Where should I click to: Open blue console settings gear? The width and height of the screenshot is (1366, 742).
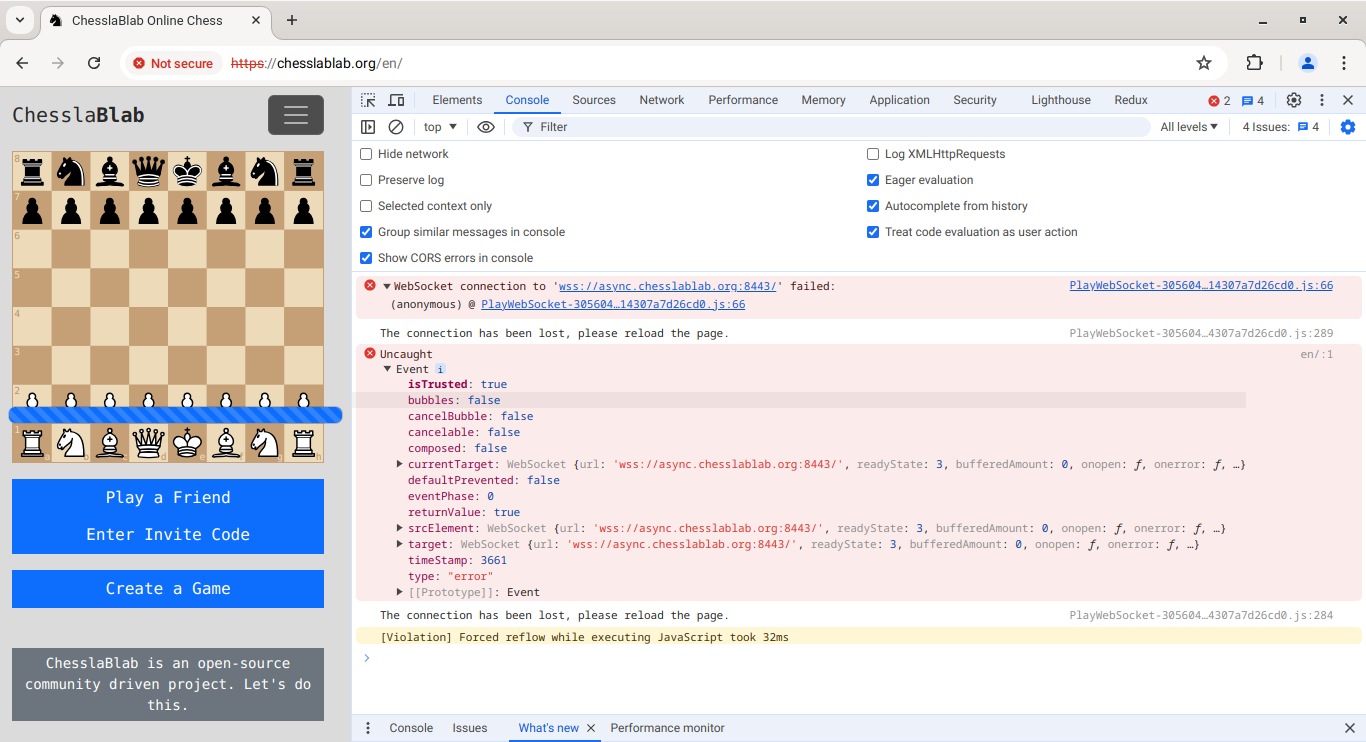[x=1348, y=127]
